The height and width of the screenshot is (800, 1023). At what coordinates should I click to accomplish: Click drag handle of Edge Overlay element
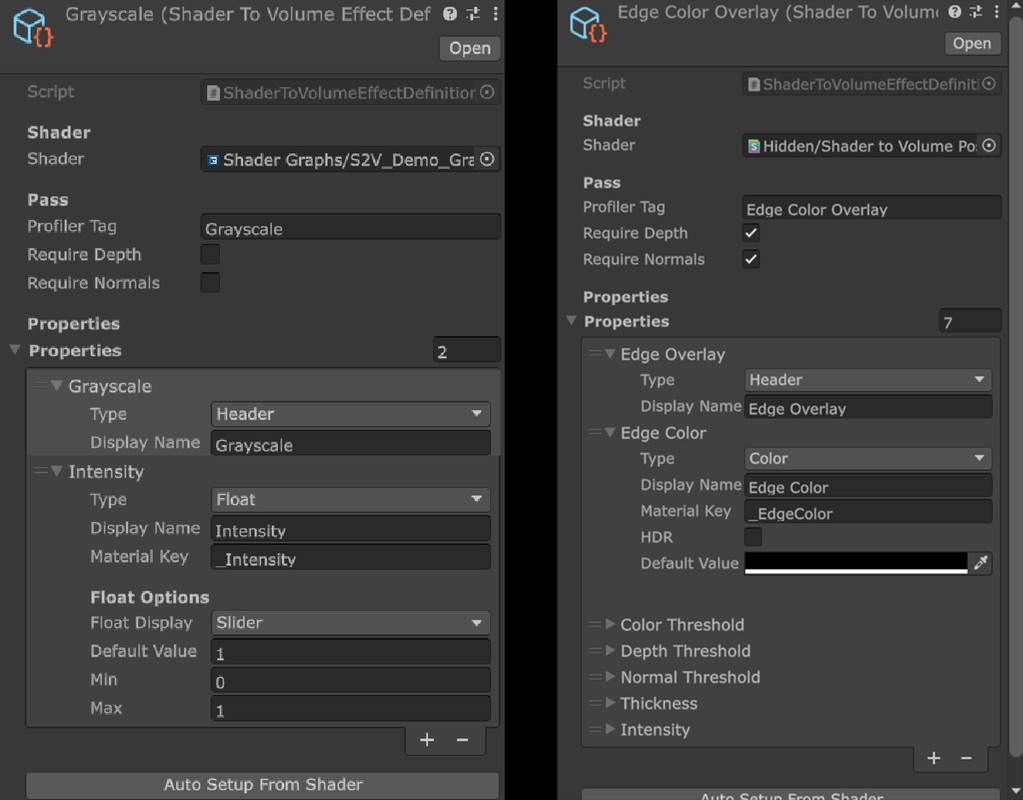coord(595,354)
